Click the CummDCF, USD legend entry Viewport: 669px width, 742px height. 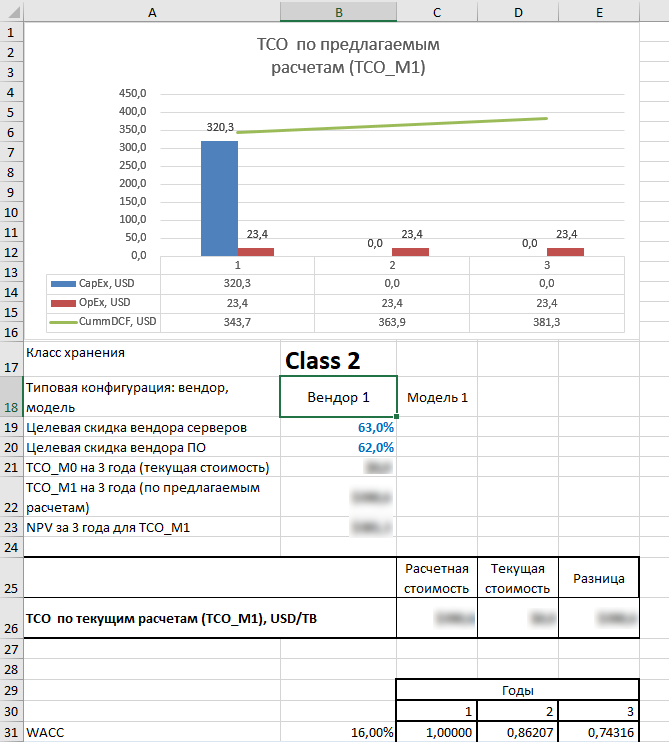[x=103, y=321]
